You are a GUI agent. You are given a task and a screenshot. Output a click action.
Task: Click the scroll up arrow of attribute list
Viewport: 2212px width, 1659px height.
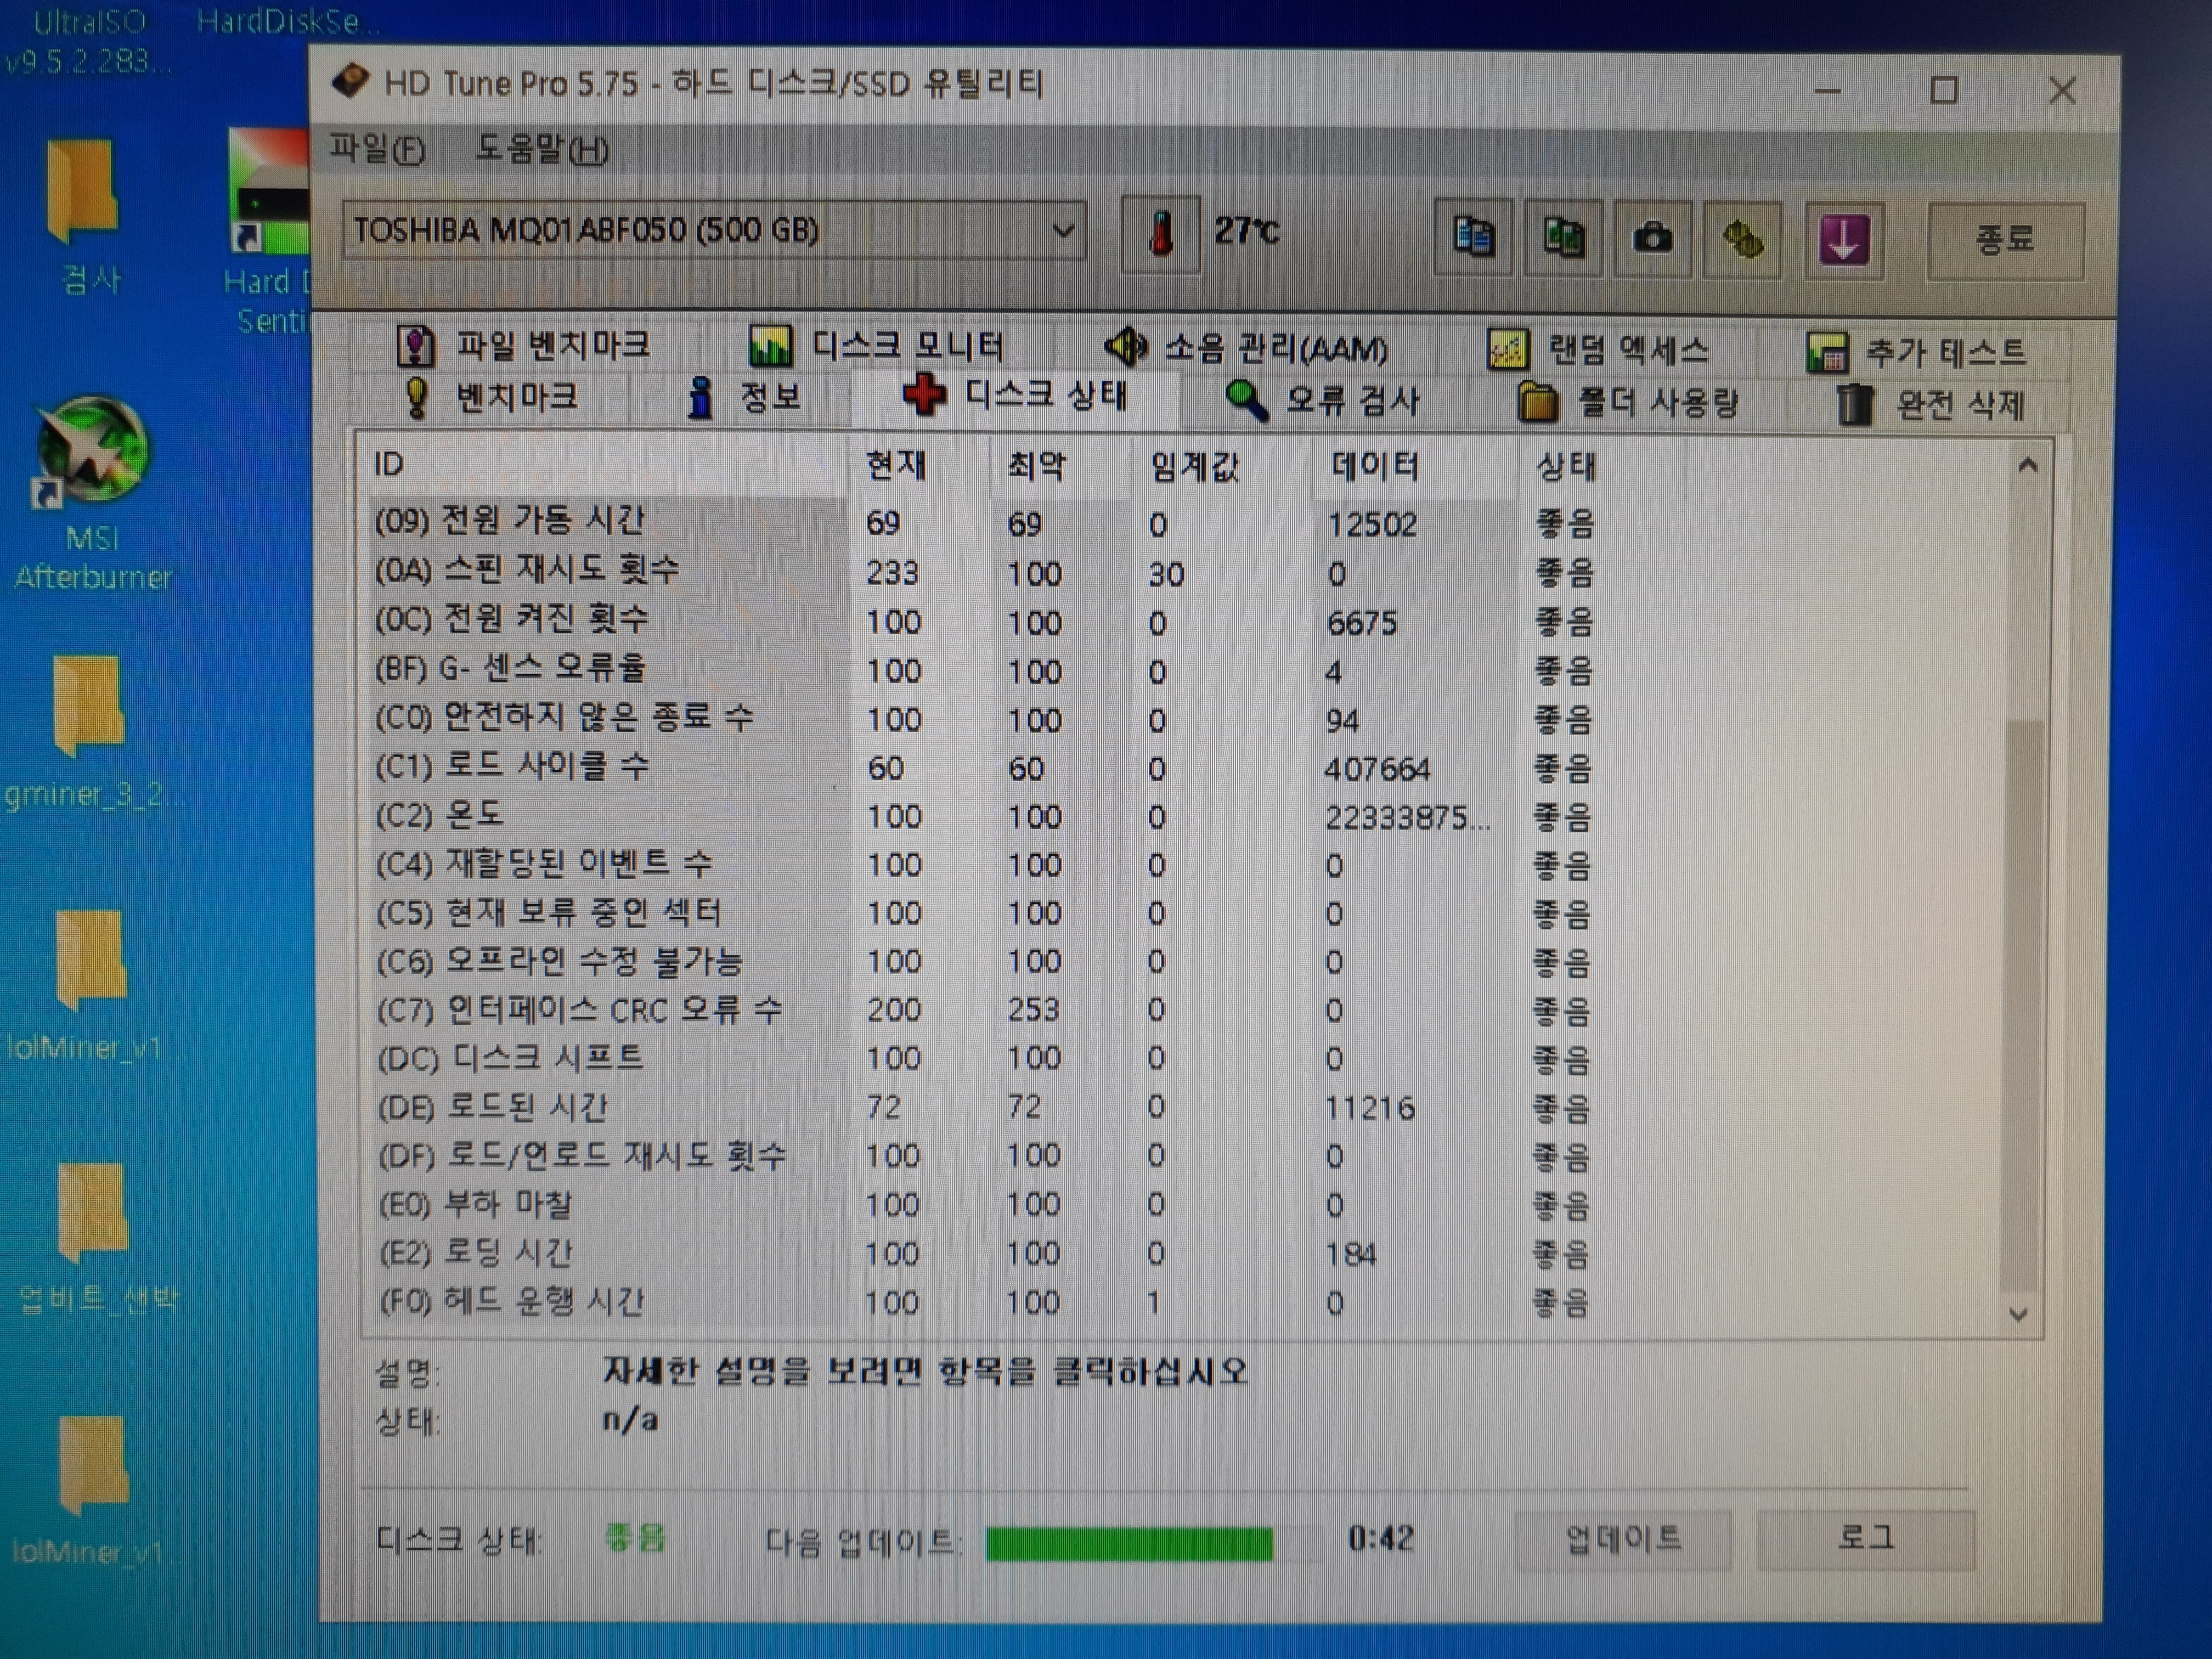[x=2027, y=465]
